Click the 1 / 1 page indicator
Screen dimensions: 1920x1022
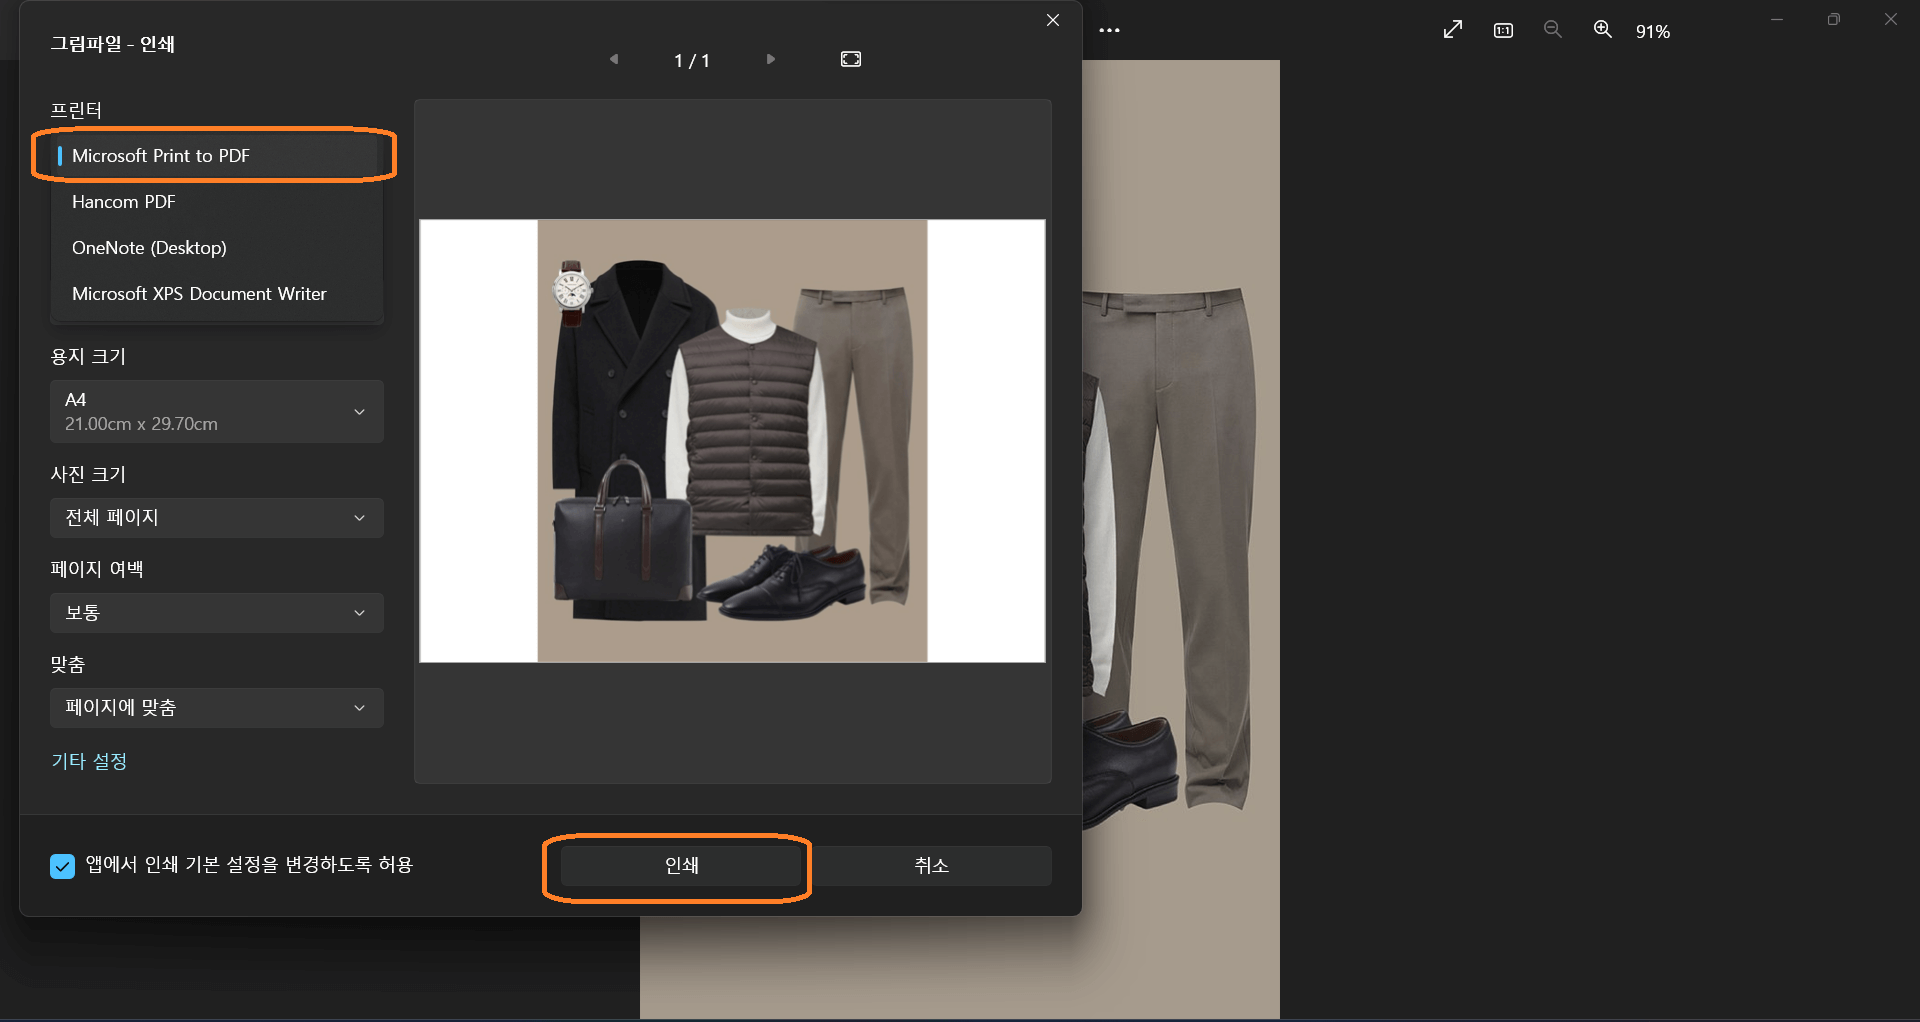692,60
